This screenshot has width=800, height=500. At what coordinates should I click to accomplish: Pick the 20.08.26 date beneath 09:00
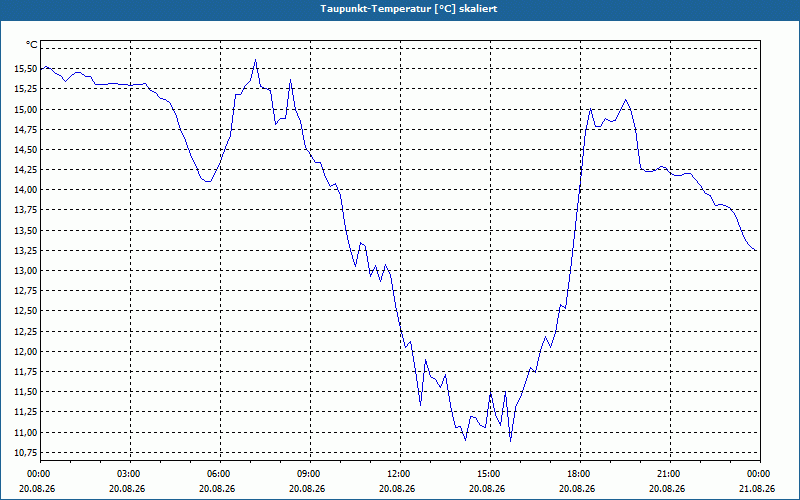[x=307, y=489]
